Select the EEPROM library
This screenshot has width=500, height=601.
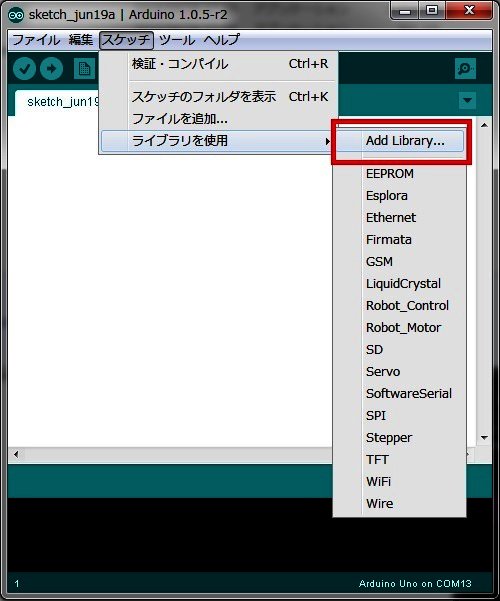400,174
